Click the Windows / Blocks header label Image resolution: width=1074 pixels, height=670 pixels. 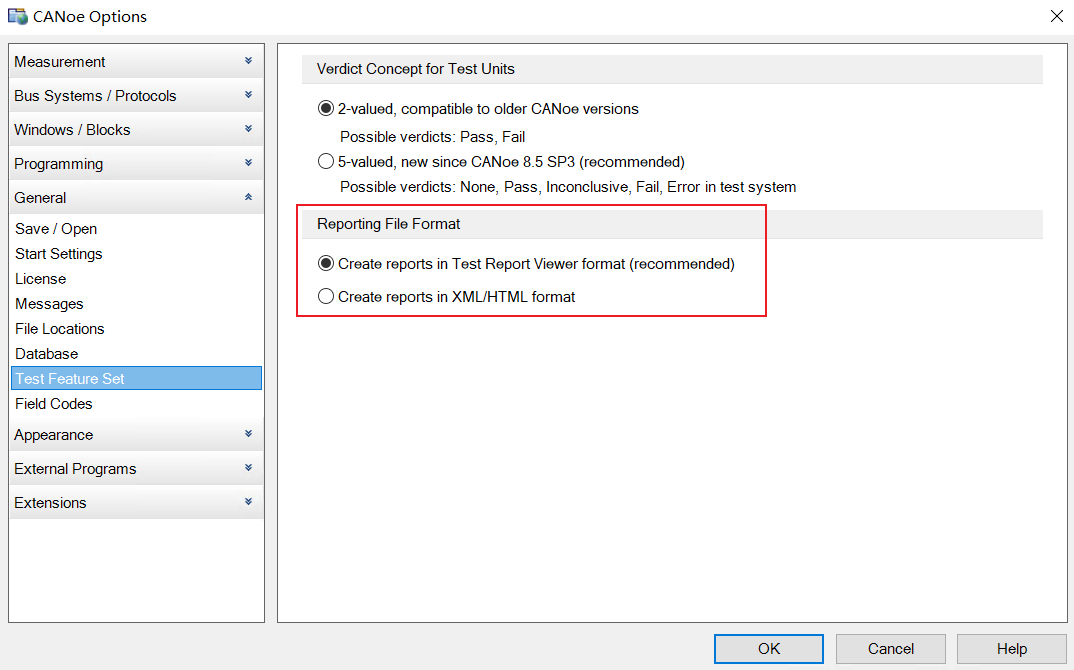tap(72, 129)
